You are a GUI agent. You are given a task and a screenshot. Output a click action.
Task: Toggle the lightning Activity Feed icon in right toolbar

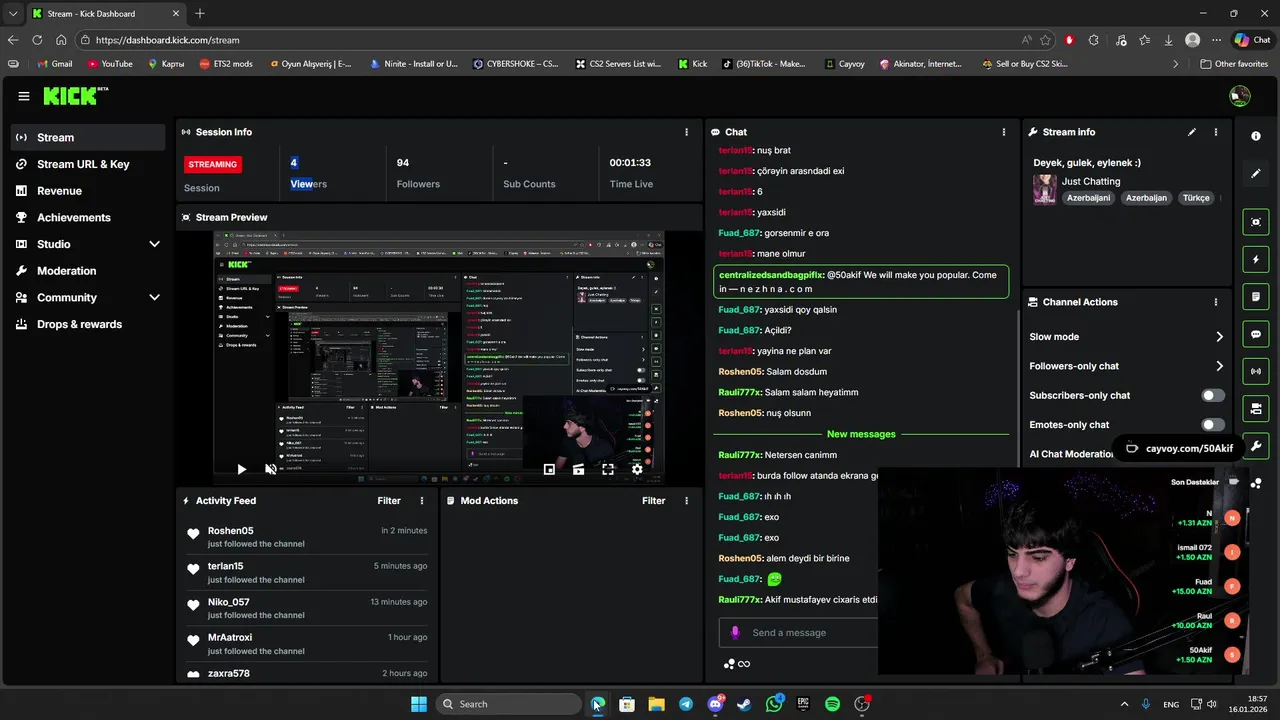coord(1256,260)
